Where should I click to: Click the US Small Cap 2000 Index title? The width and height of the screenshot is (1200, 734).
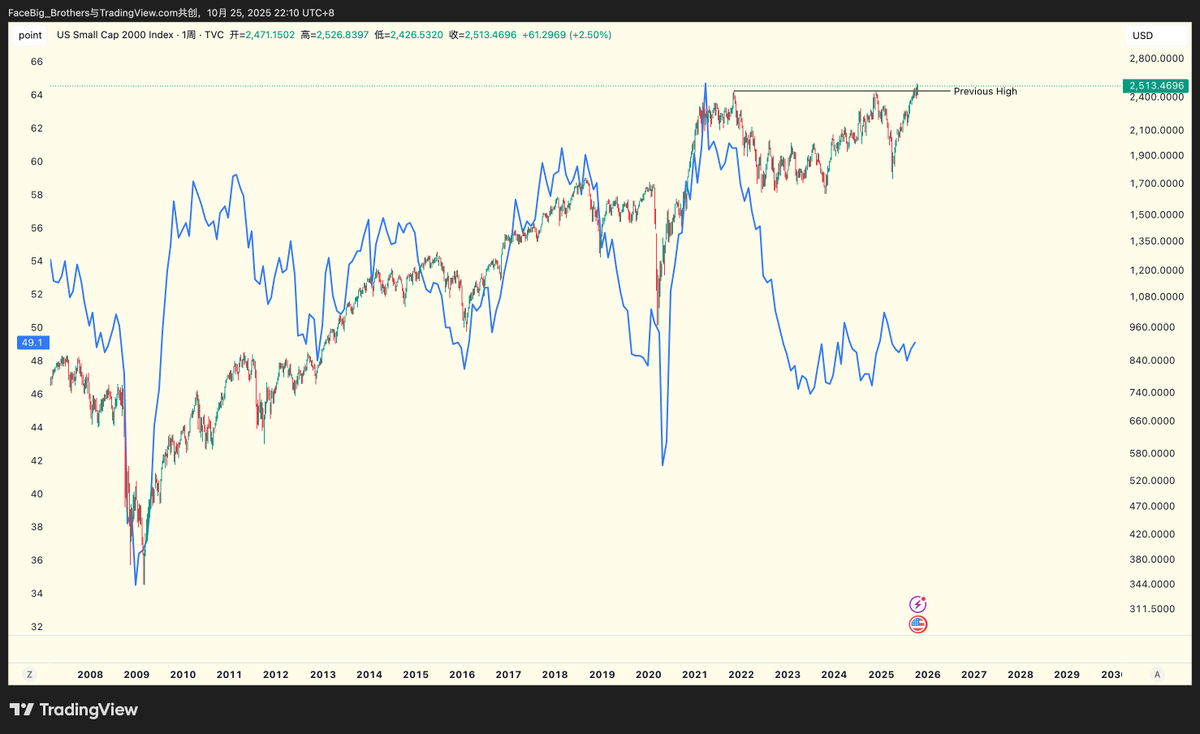tap(113, 35)
